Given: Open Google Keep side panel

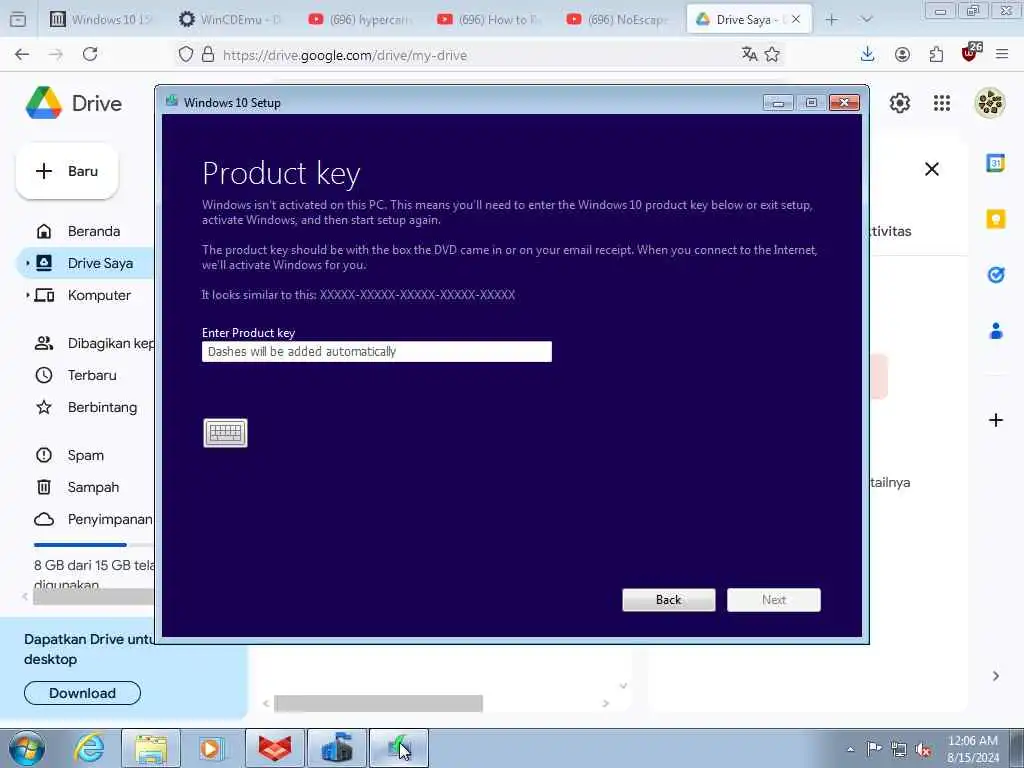Looking at the screenshot, I should [995, 219].
